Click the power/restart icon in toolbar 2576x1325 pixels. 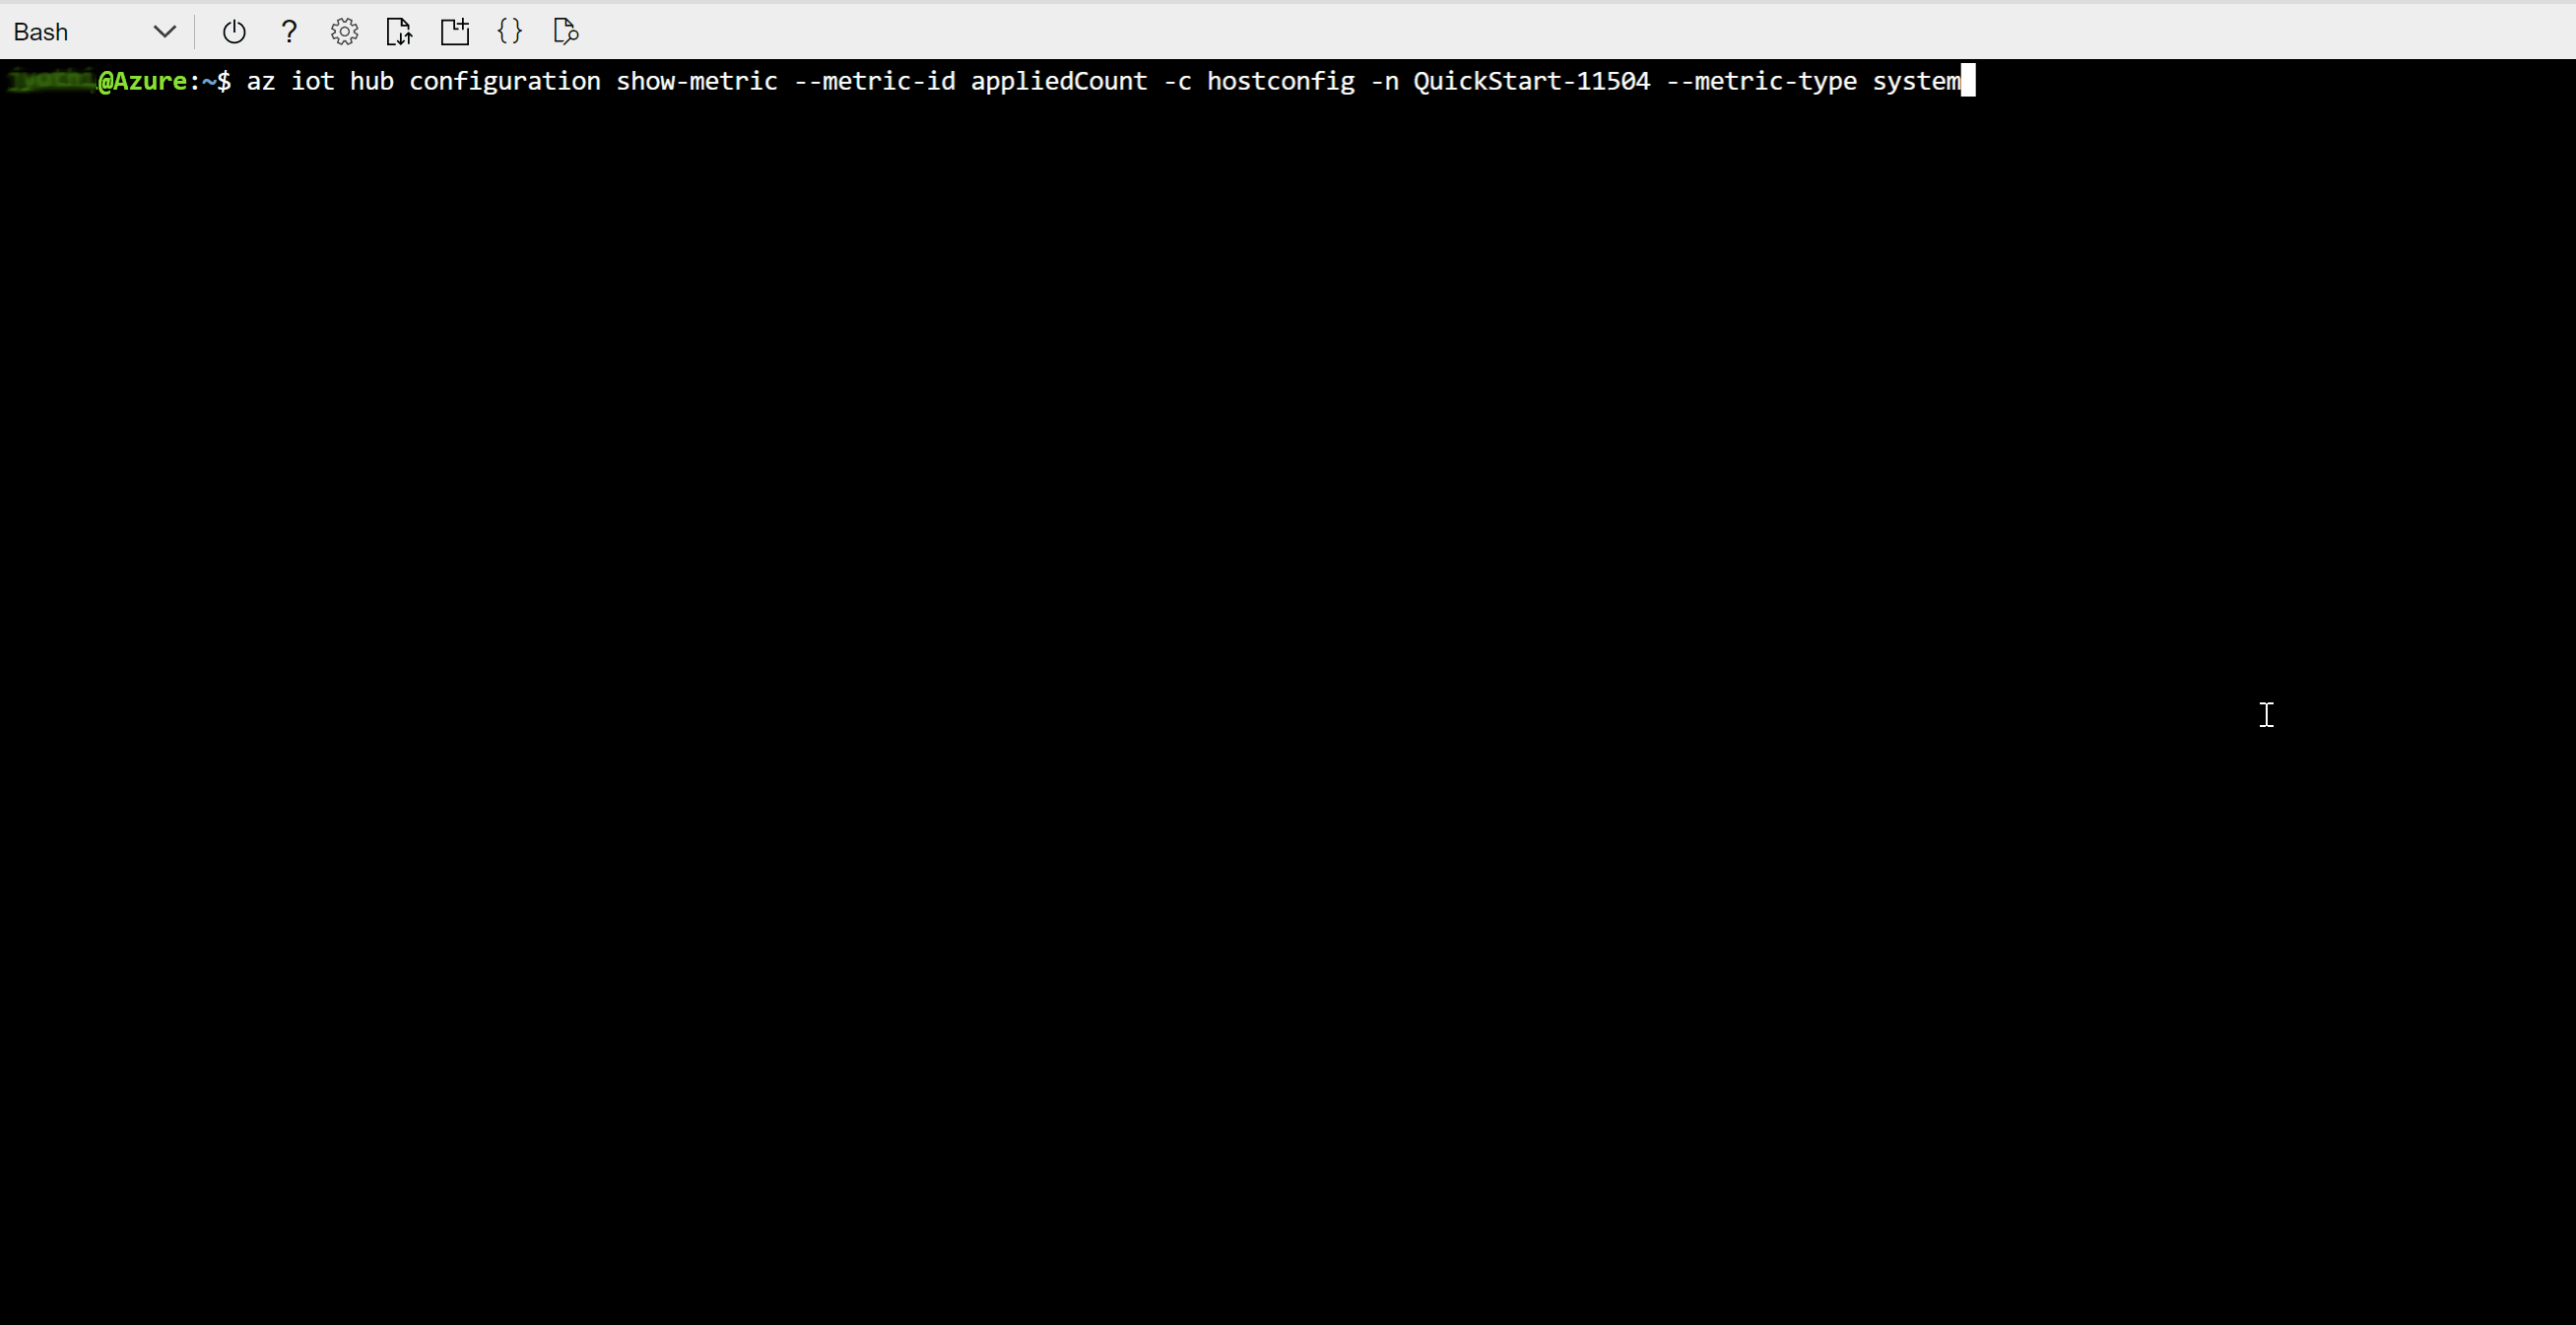[x=234, y=31]
